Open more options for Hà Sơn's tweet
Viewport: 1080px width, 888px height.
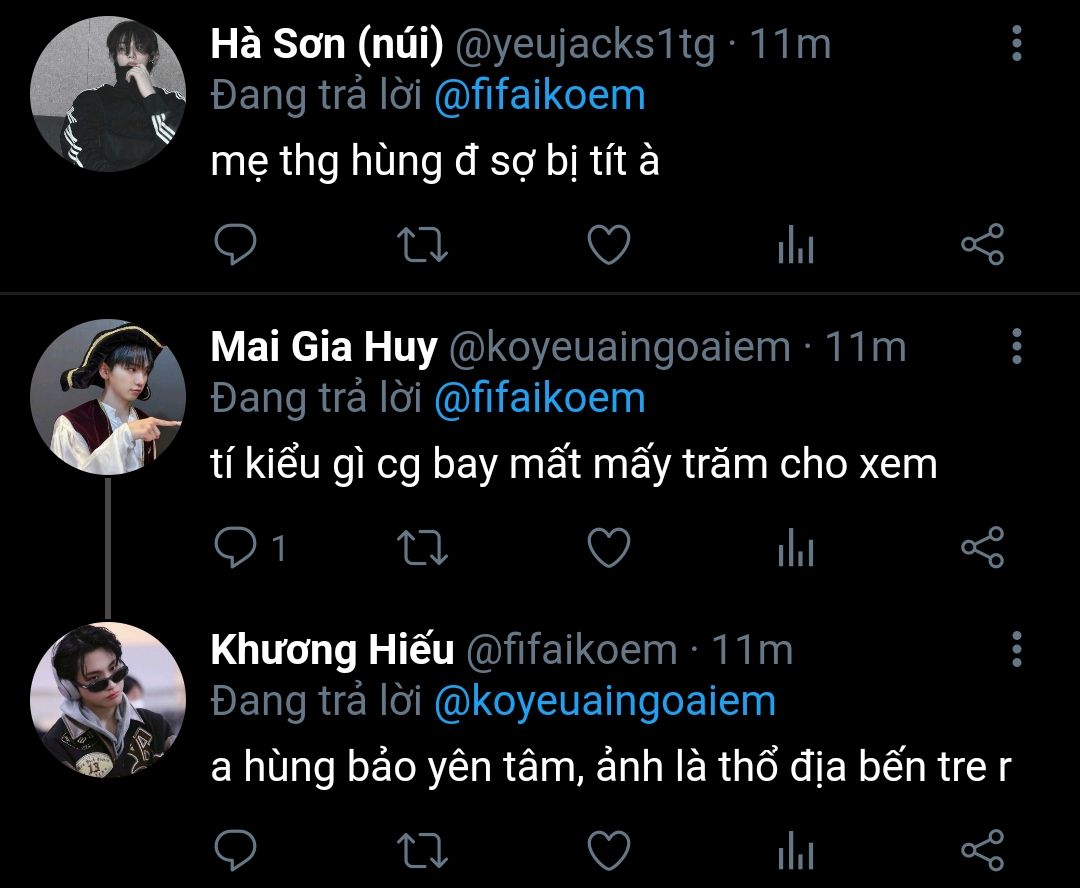tap(1017, 43)
